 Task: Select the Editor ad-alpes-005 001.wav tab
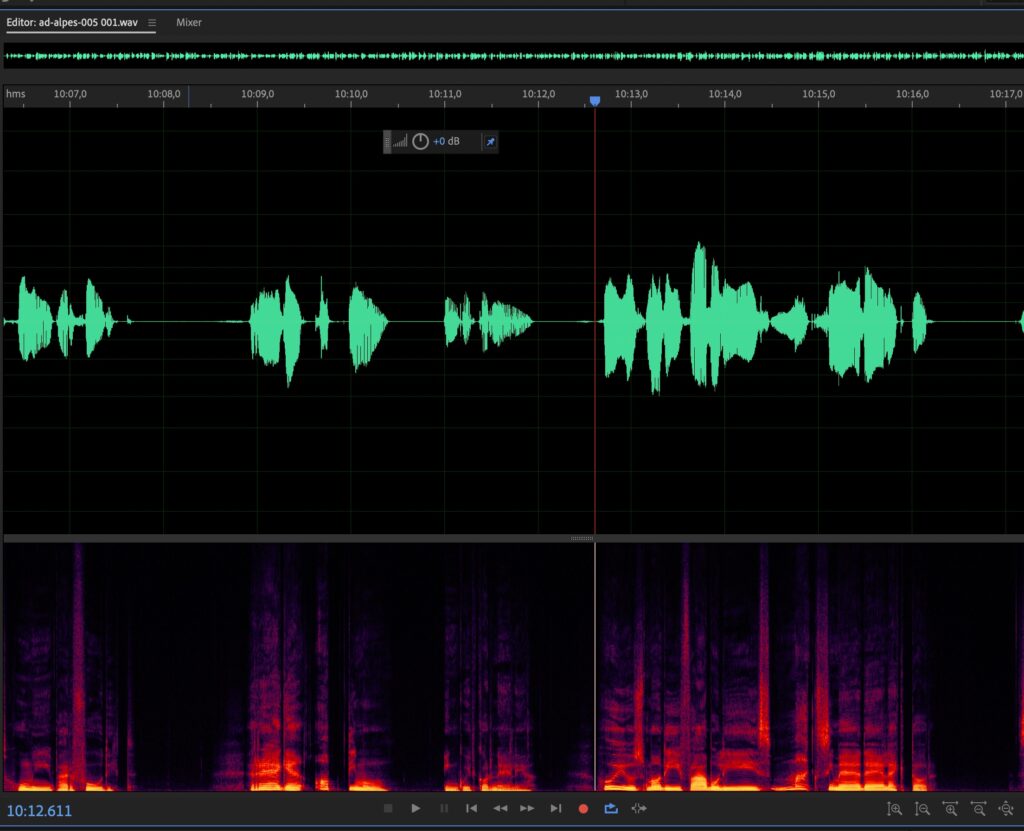pyautogui.click(x=73, y=22)
